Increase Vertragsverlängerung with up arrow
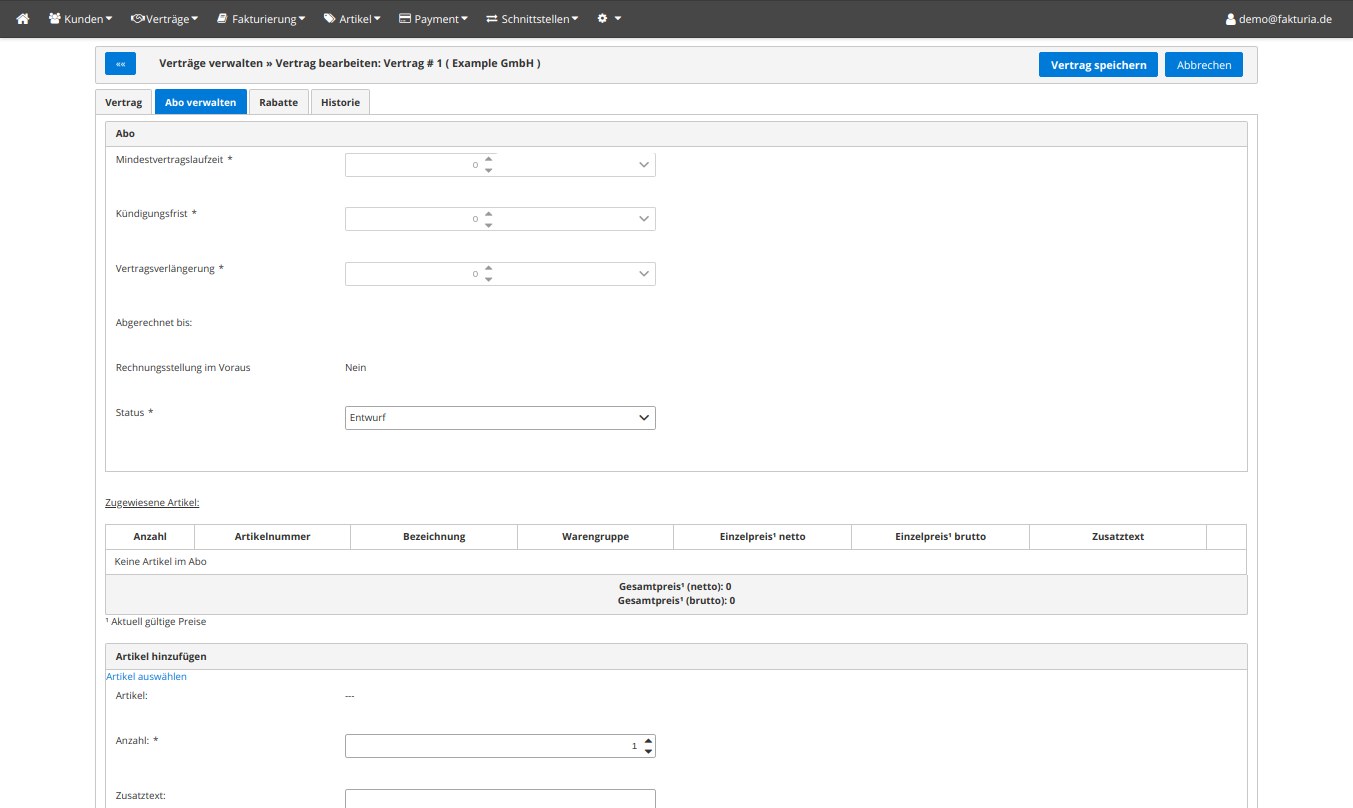 488,267
